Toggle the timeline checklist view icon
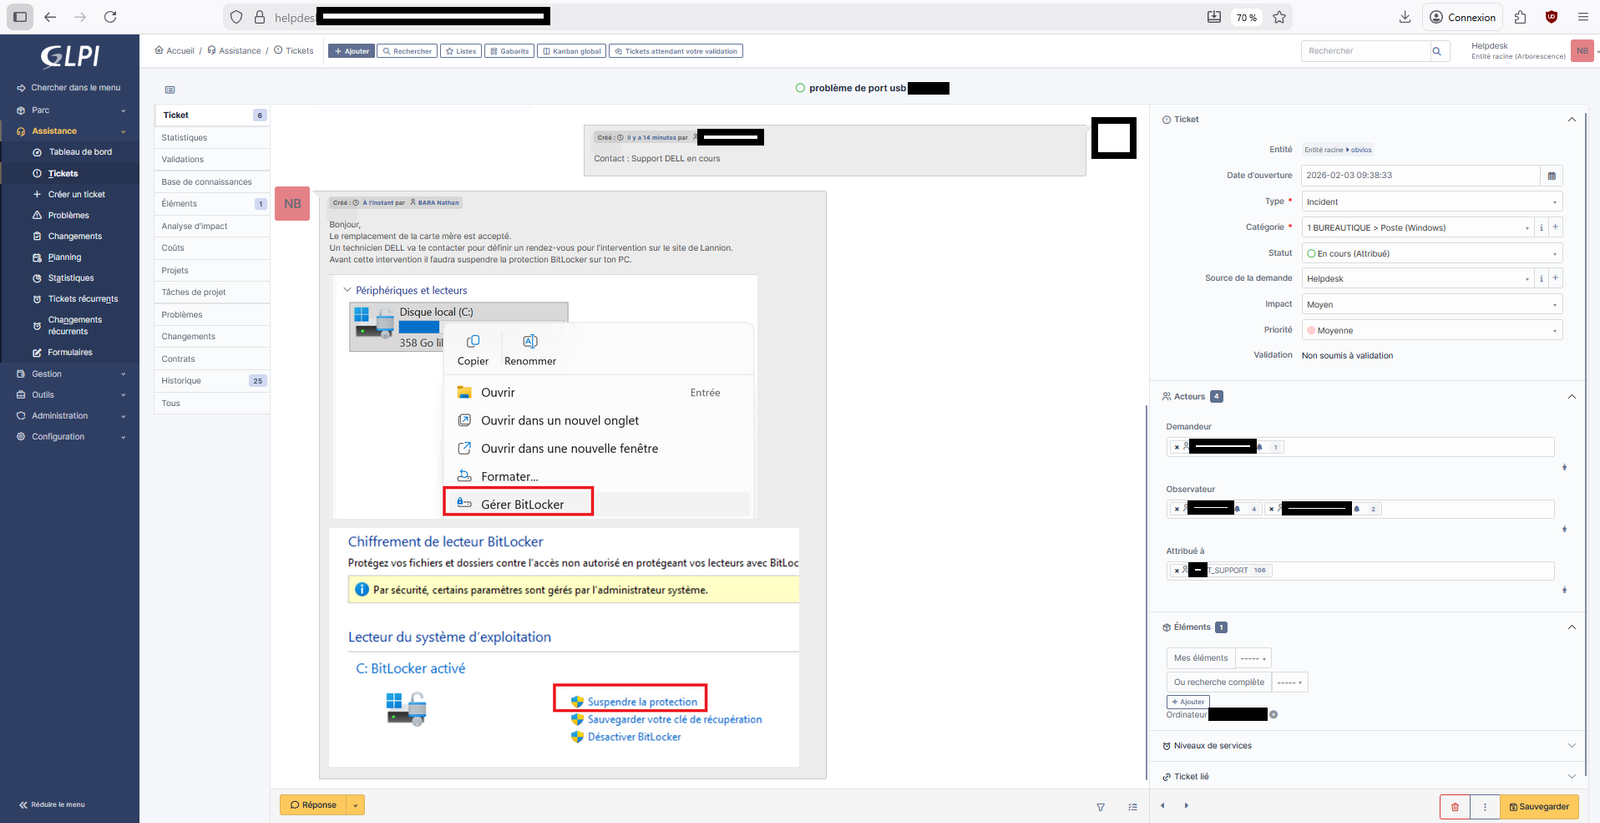This screenshot has height=823, width=1600. click(x=1132, y=807)
